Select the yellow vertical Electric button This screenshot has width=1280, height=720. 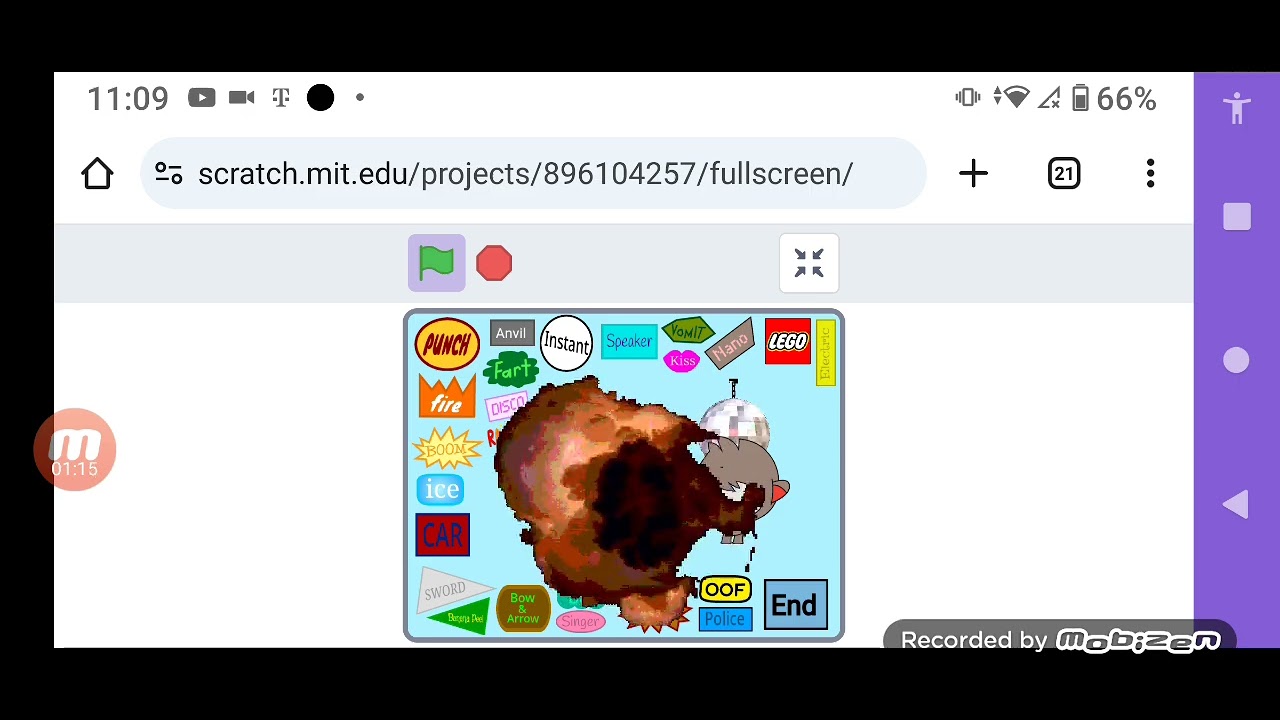point(825,353)
